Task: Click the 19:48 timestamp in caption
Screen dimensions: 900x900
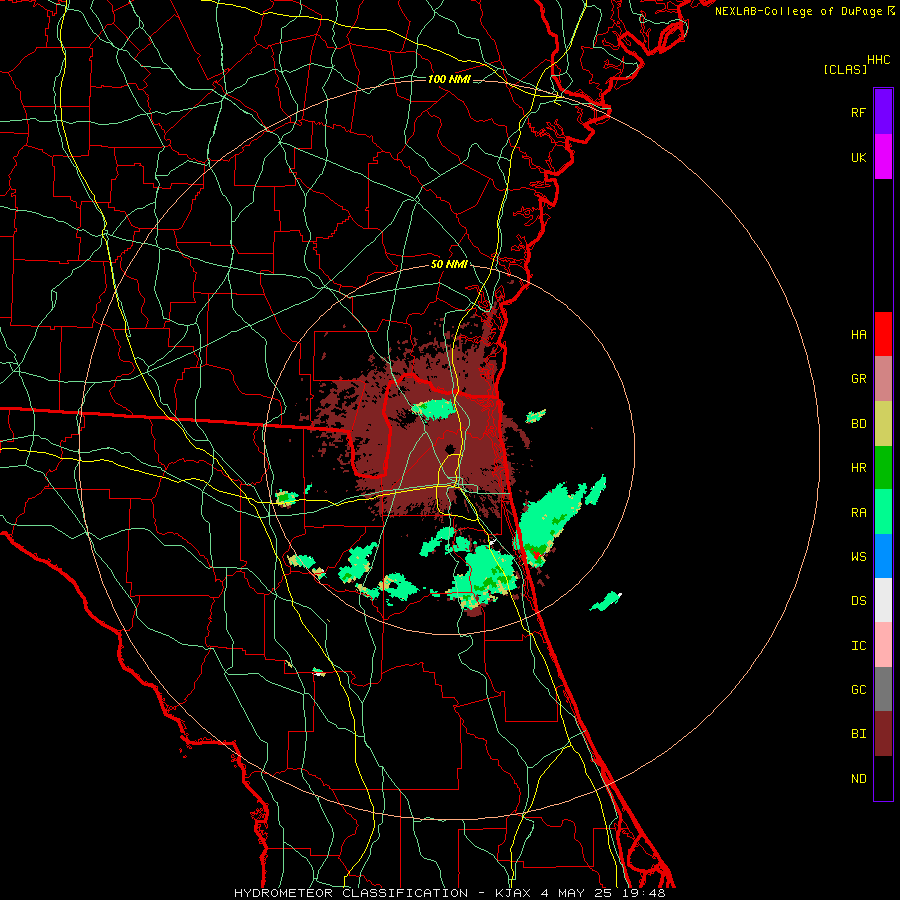Action: tap(643, 893)
